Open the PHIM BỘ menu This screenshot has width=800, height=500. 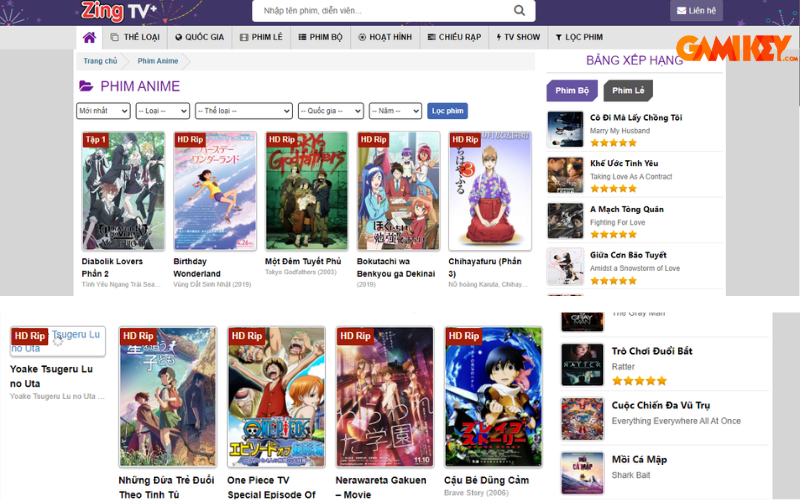[x=320, y=37]
